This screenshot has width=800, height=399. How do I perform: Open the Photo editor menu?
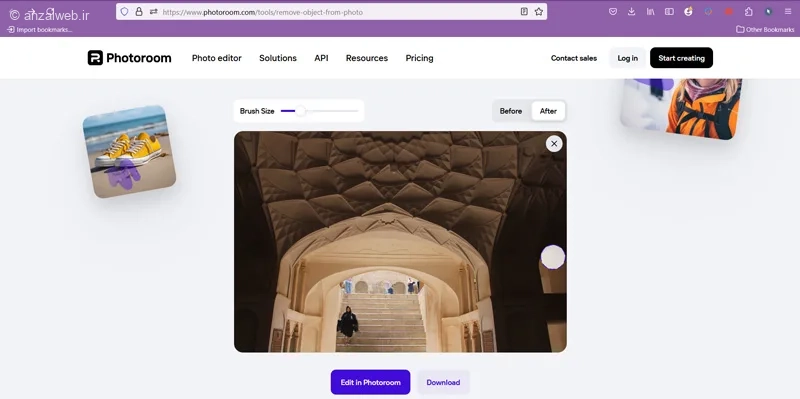(217, 58)
